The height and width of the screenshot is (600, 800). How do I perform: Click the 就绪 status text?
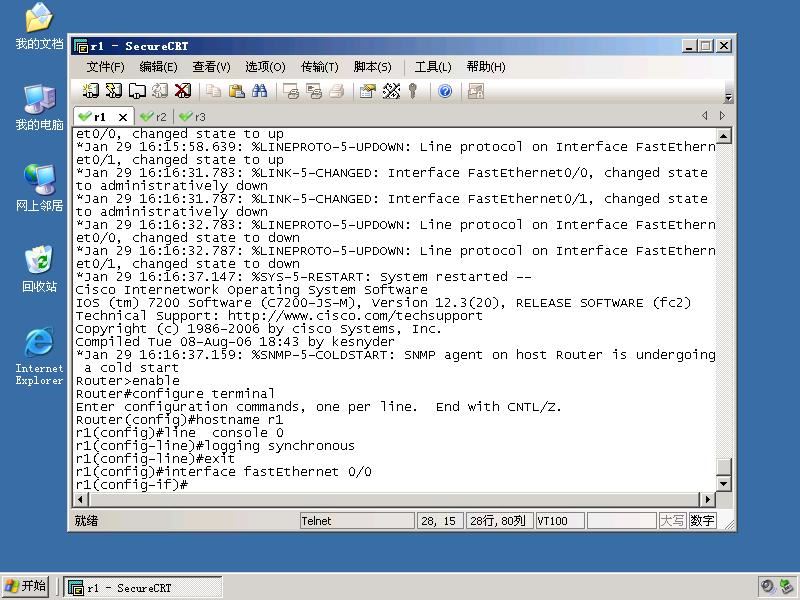pos(86,521)
